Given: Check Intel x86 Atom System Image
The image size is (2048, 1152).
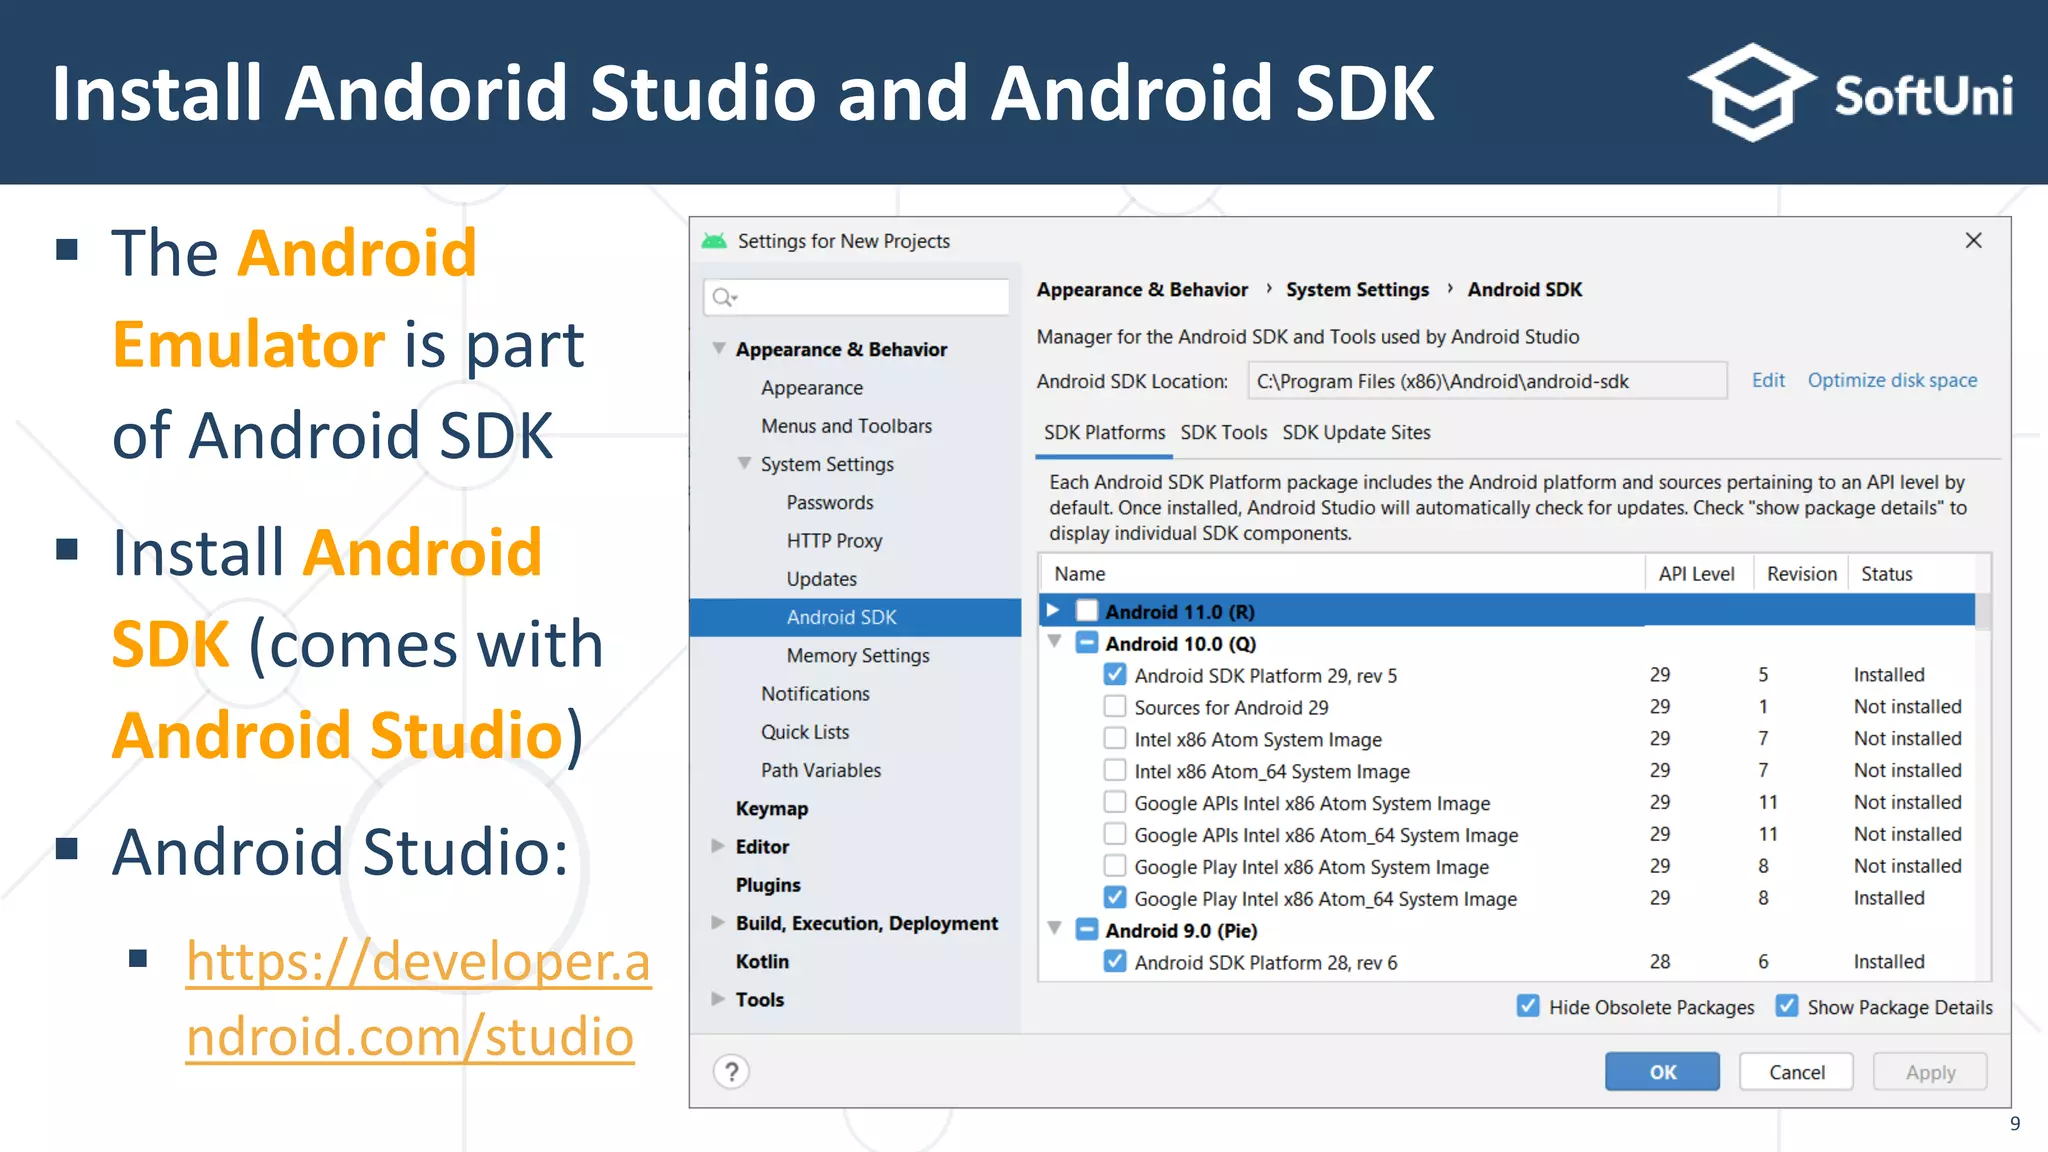Looking at the screenshot, I should pos(1115,739).
